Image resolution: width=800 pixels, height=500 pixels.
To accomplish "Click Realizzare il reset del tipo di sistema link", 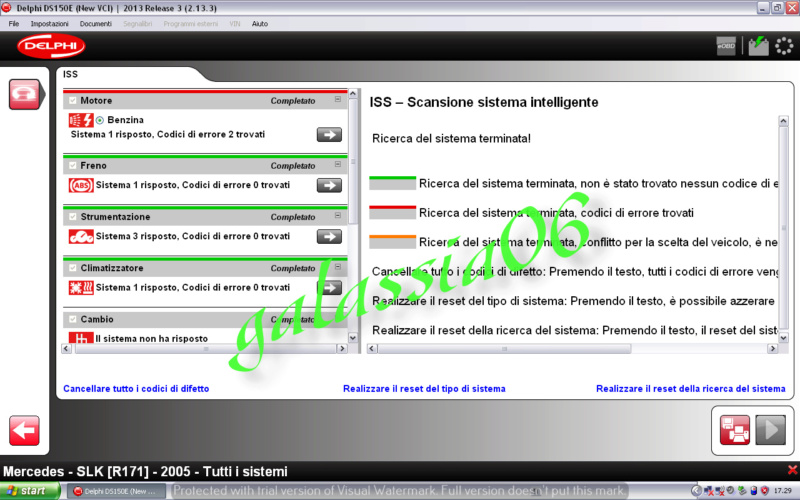I will pos(424,389).
